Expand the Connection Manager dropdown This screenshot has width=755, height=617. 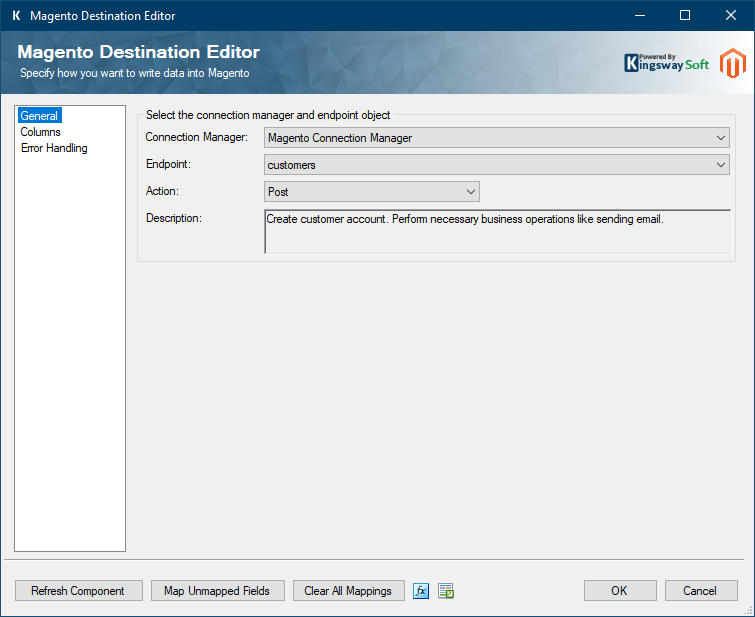[x=496, y=138]
